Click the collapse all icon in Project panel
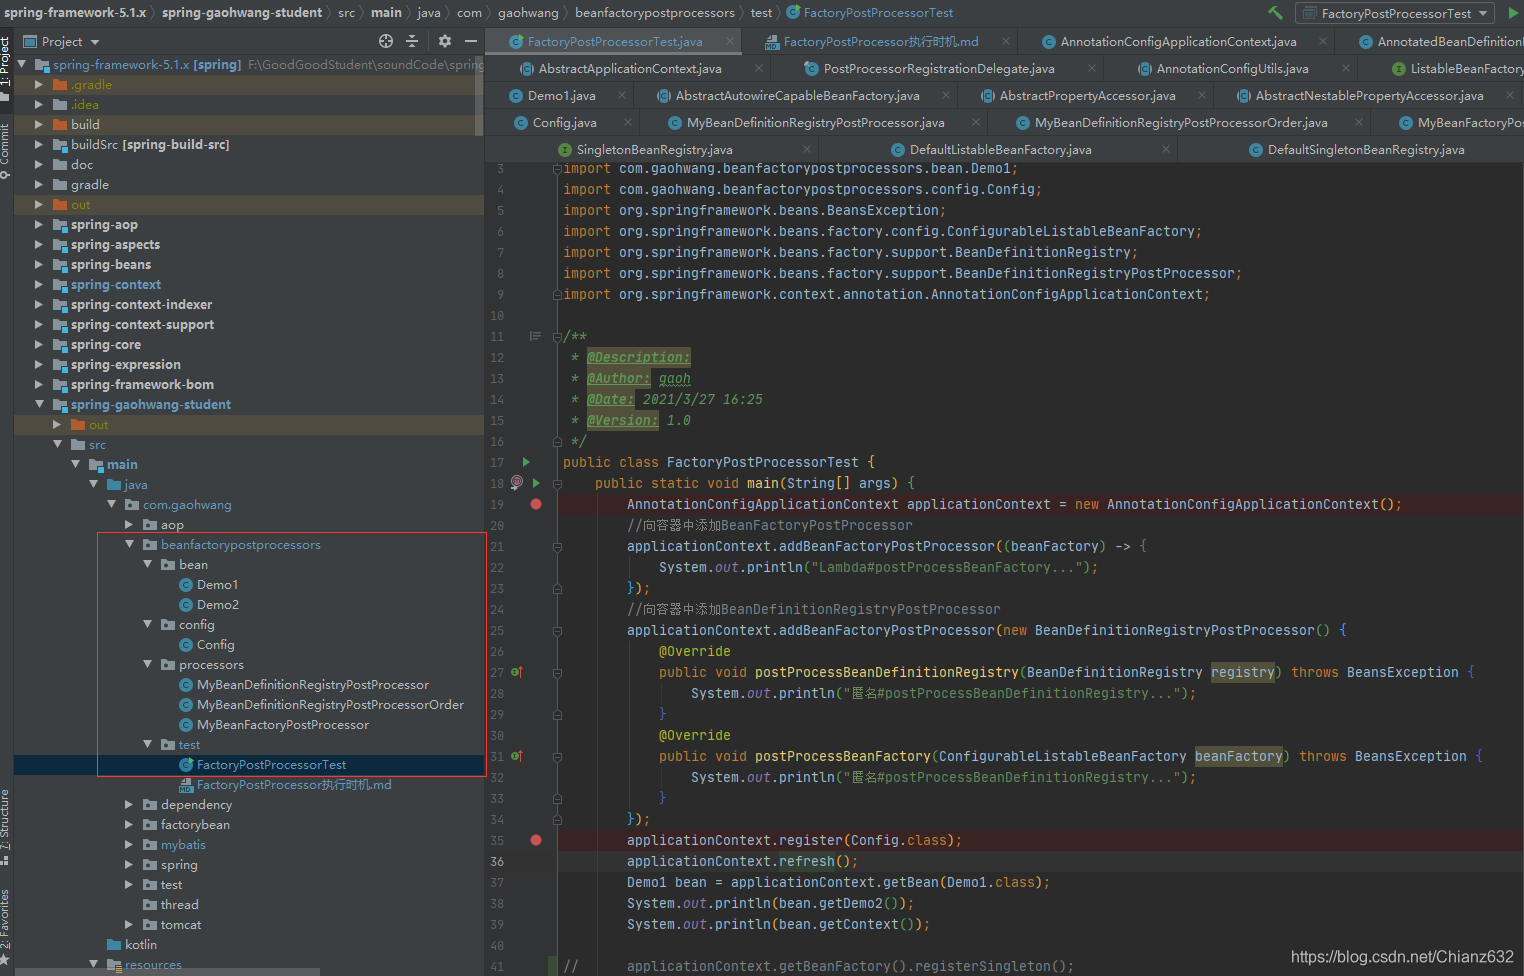This screenshot has width=1524, height=976. point(412,41)
